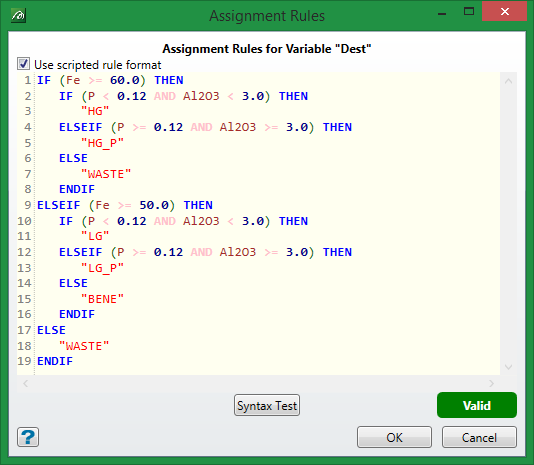This screenshot has height=465, width=534.
Task: Place cursor on the "HG_P" string line
Action: (102, 143)
